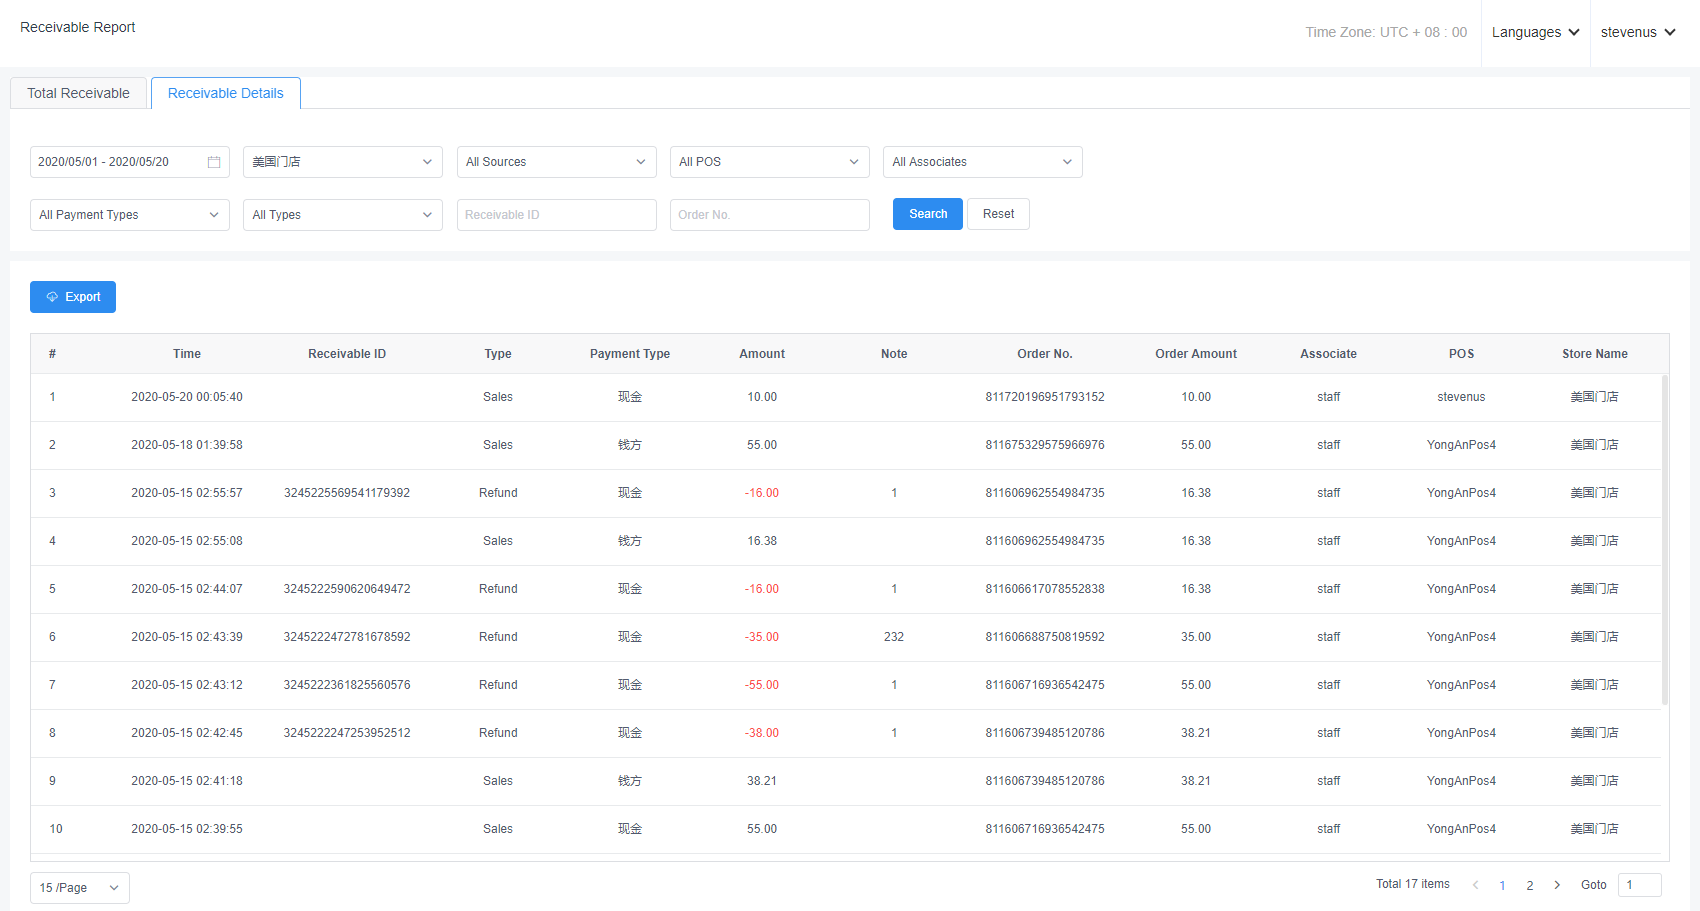Select the Receivable Details tab
The image size is (1700, 911).
[x=226, y=93]
